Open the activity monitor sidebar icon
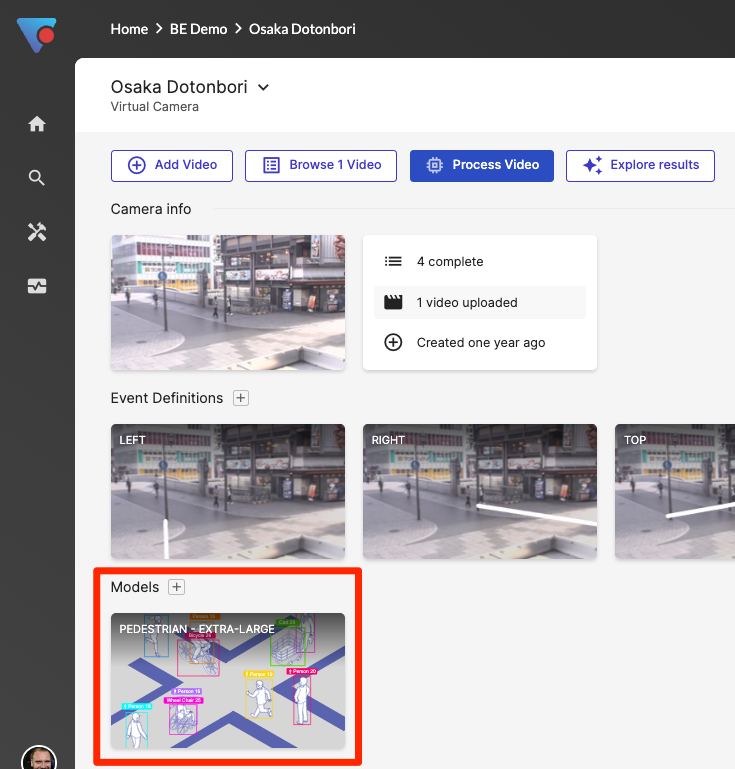The height and width of the screenshot is (769, 735). [37, 286]
